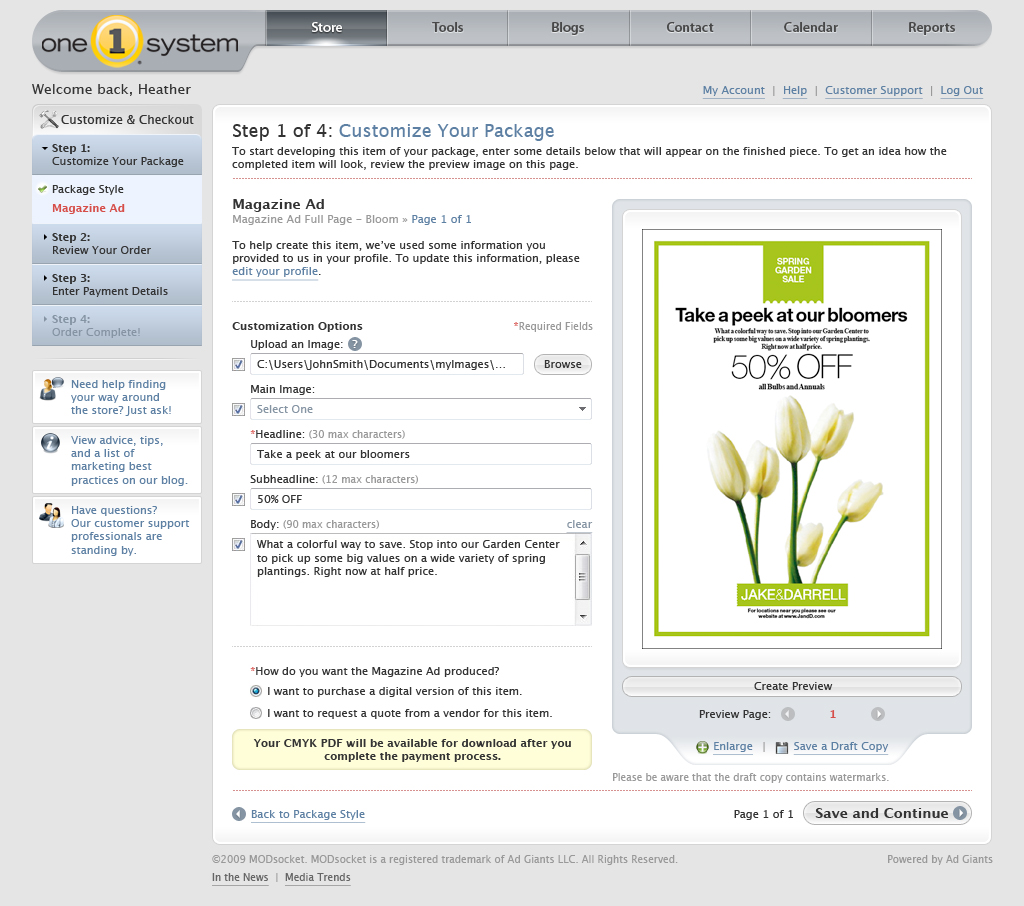Click the magazine ad preview thumbnail
This screenshot has width=1024, height=906.
pyautogui.click(x=792, y=439)
